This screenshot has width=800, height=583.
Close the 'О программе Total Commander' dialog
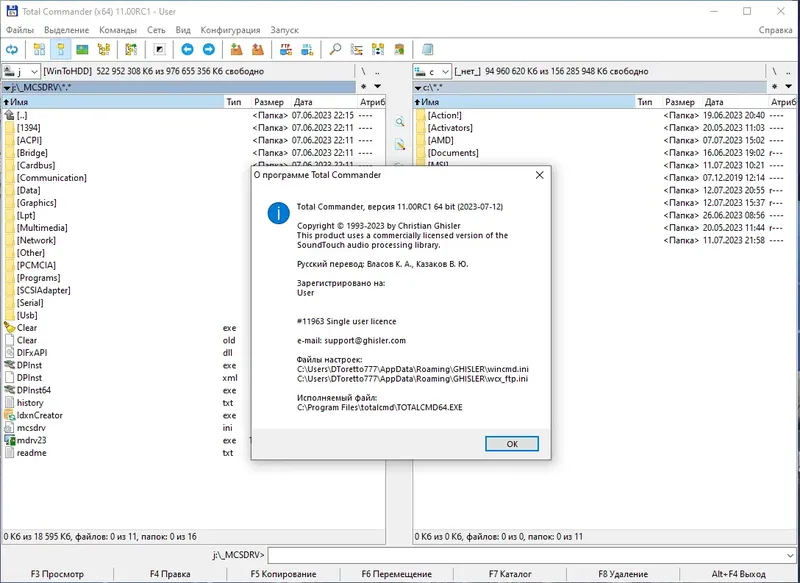[539, 175]
